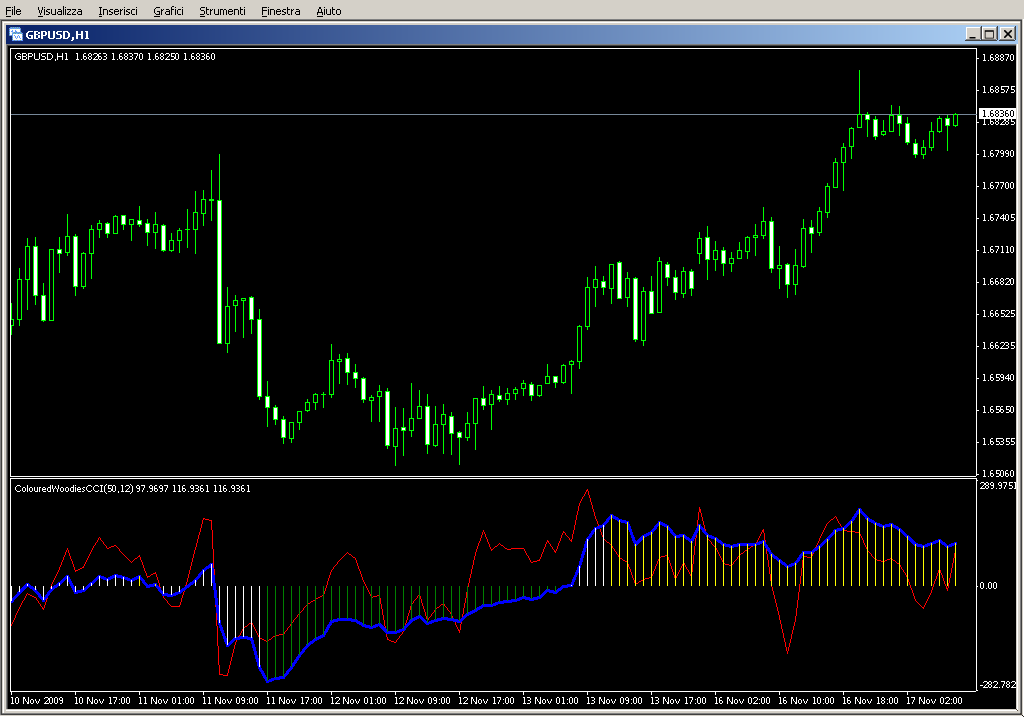Click price scale value 1.67405

tap(999, 217)
